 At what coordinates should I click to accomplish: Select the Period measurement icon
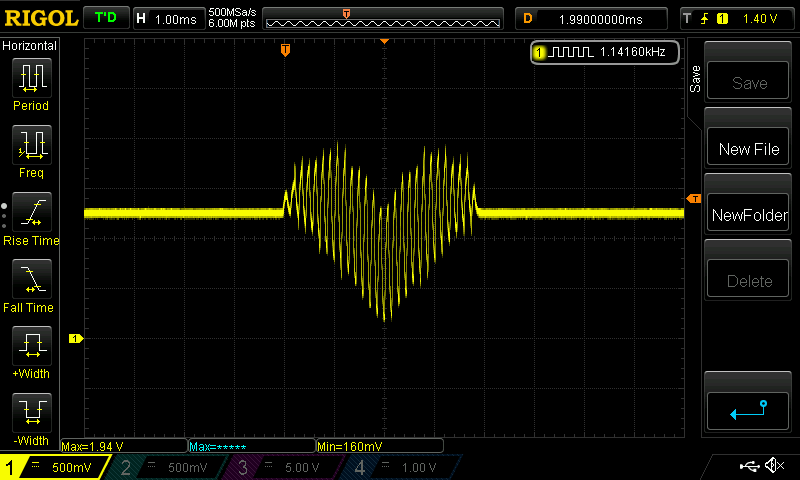(32, 77)
